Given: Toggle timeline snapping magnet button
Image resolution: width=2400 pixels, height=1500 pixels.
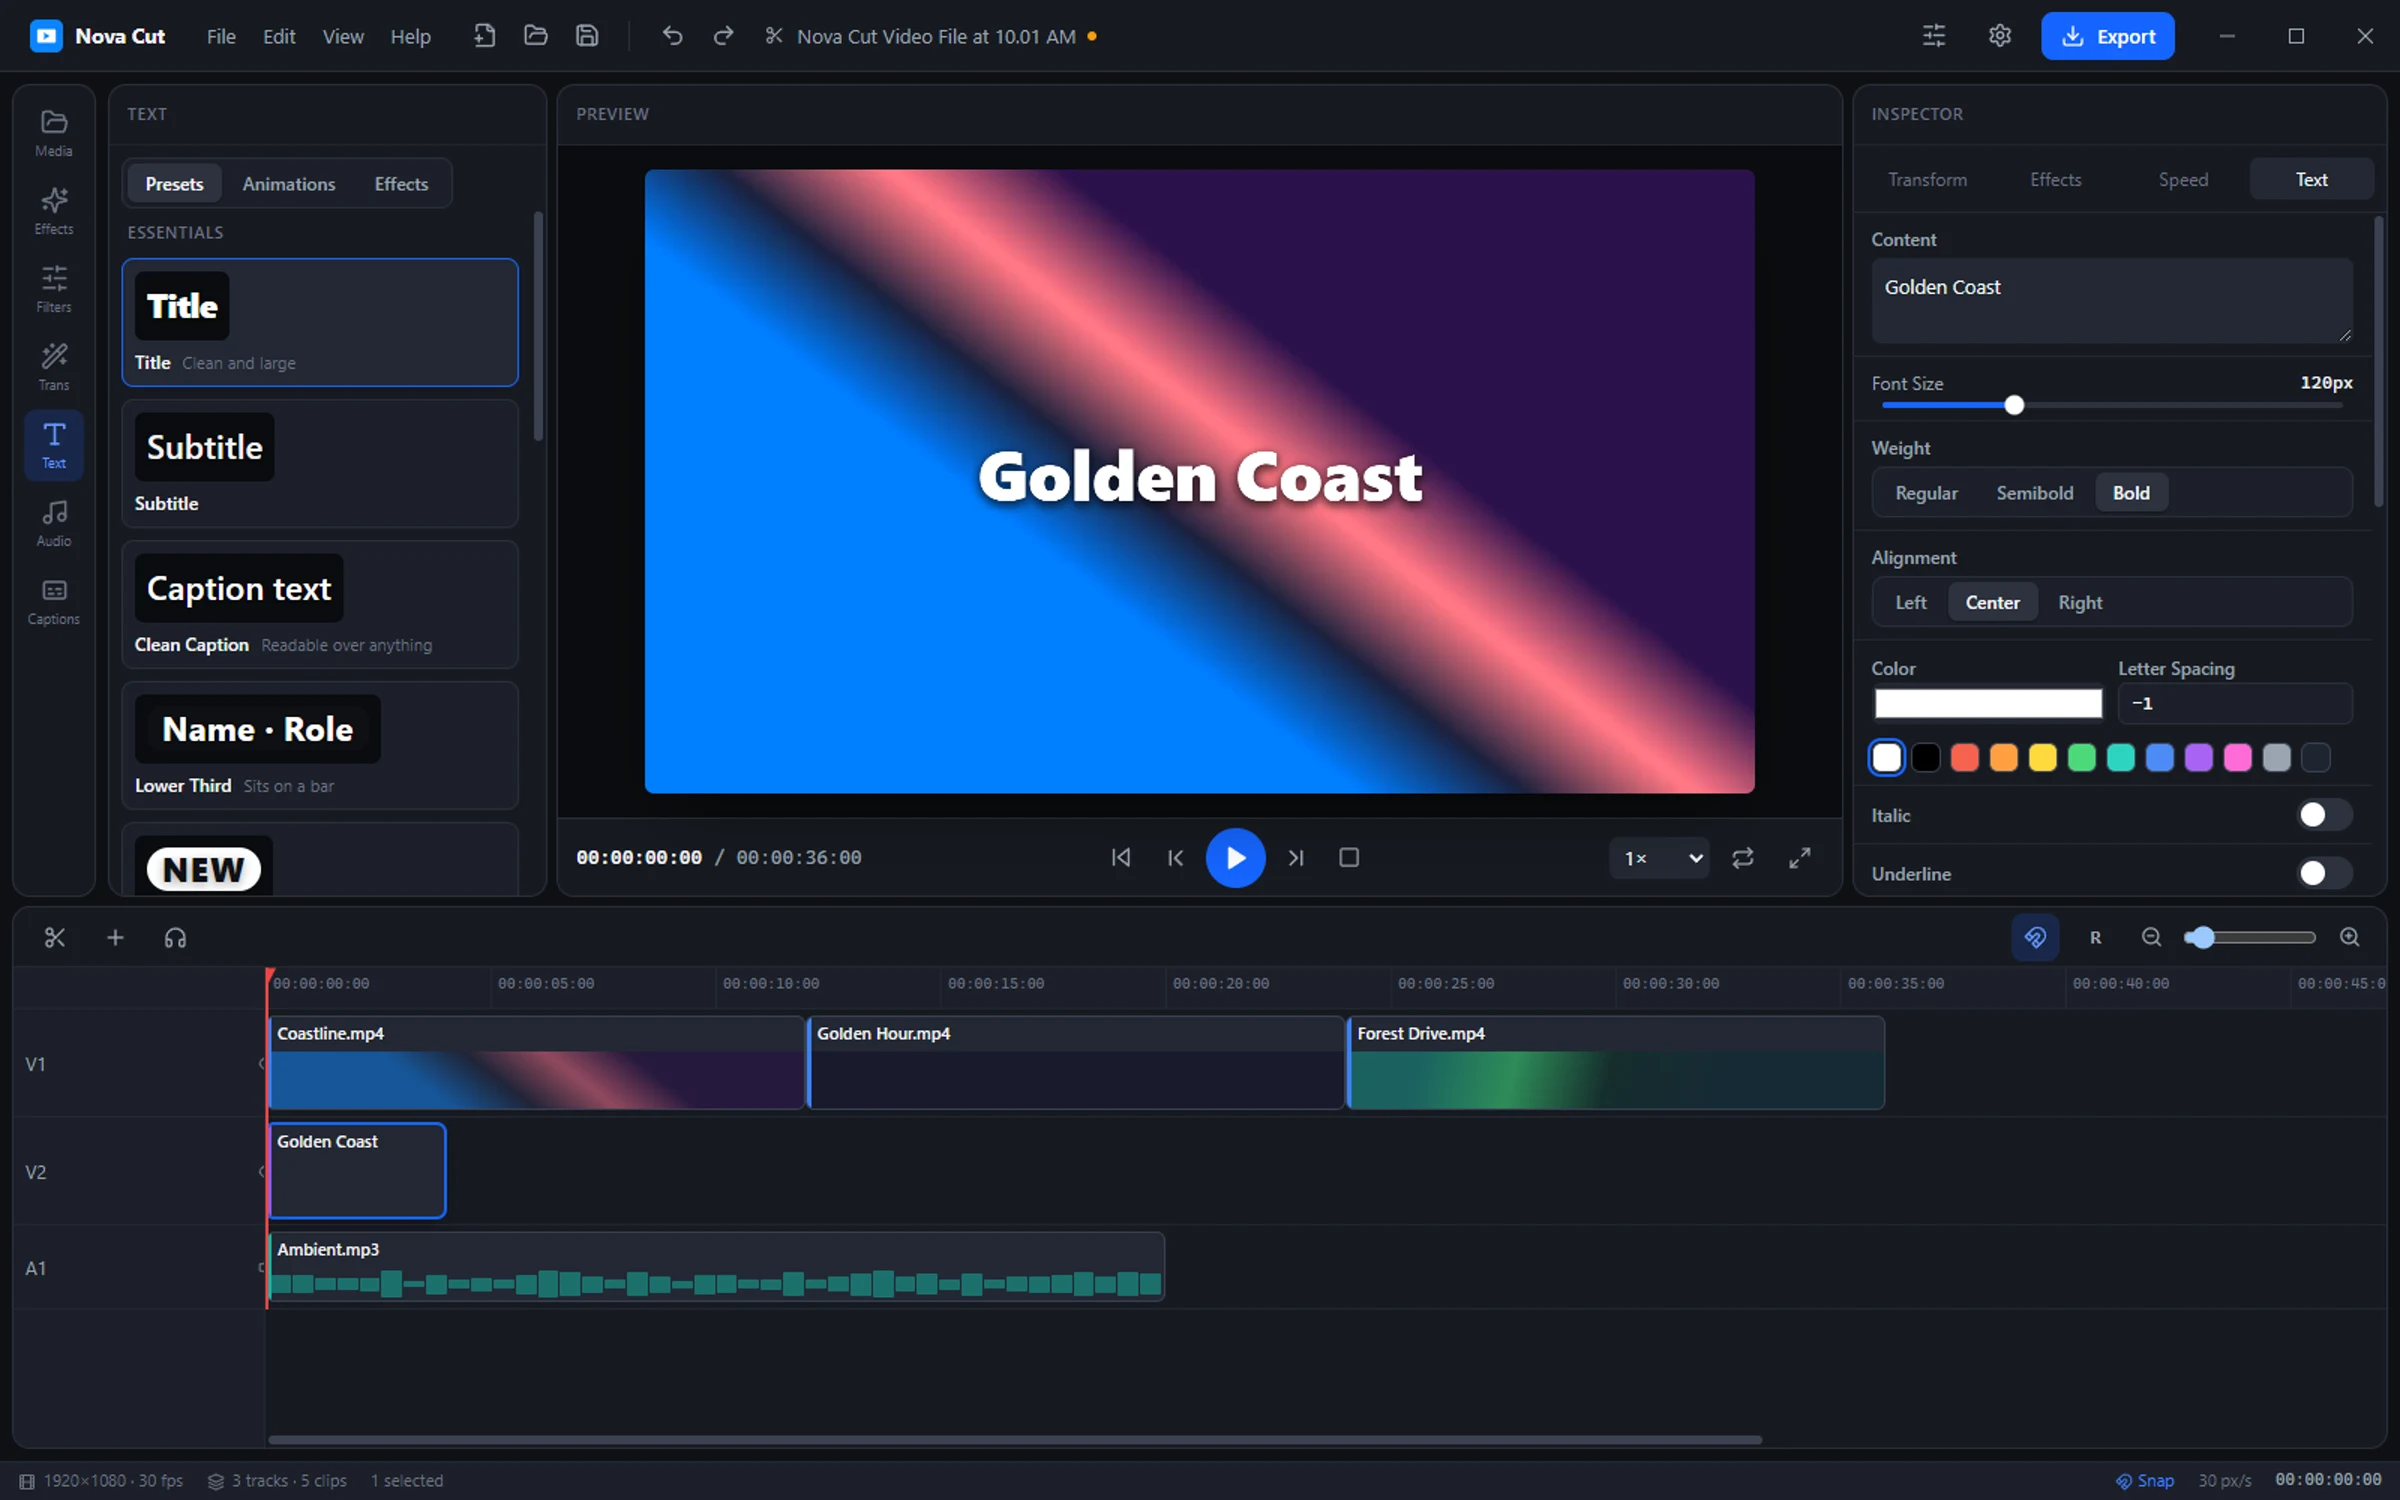Looking at the screenshot, I should [x=2035, y=937].
